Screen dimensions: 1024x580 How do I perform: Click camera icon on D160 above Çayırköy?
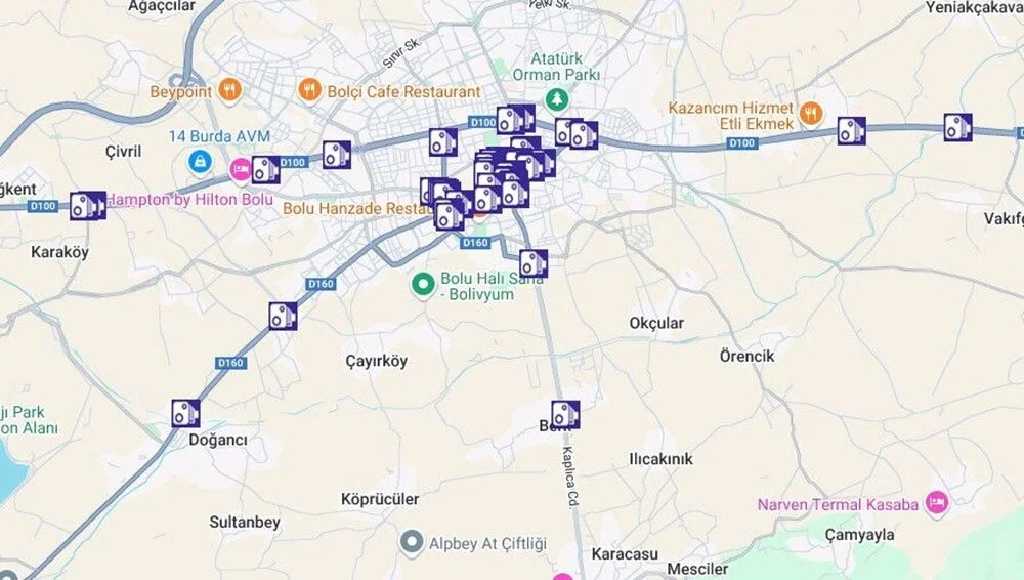pos(283,316)
